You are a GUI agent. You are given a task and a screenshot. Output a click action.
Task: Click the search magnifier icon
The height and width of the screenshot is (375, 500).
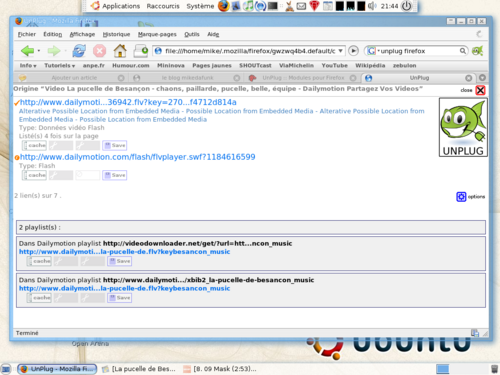pyautogui.click(x=463, y=51)
